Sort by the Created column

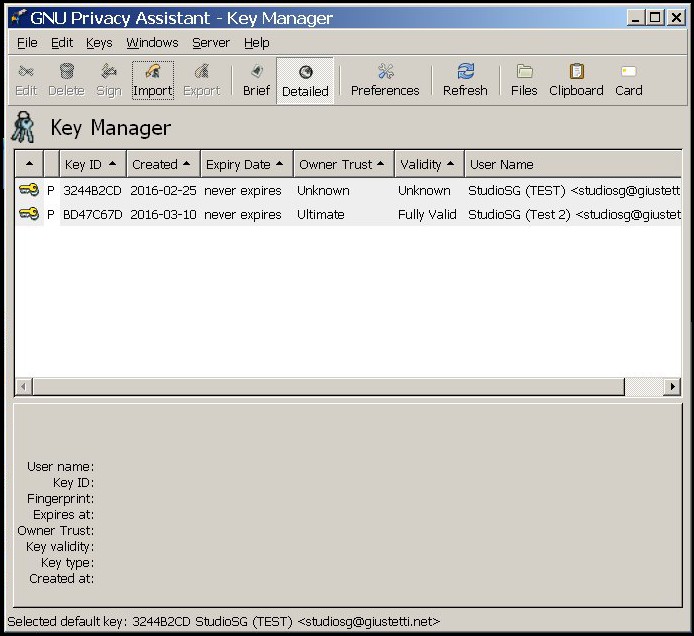163,164
